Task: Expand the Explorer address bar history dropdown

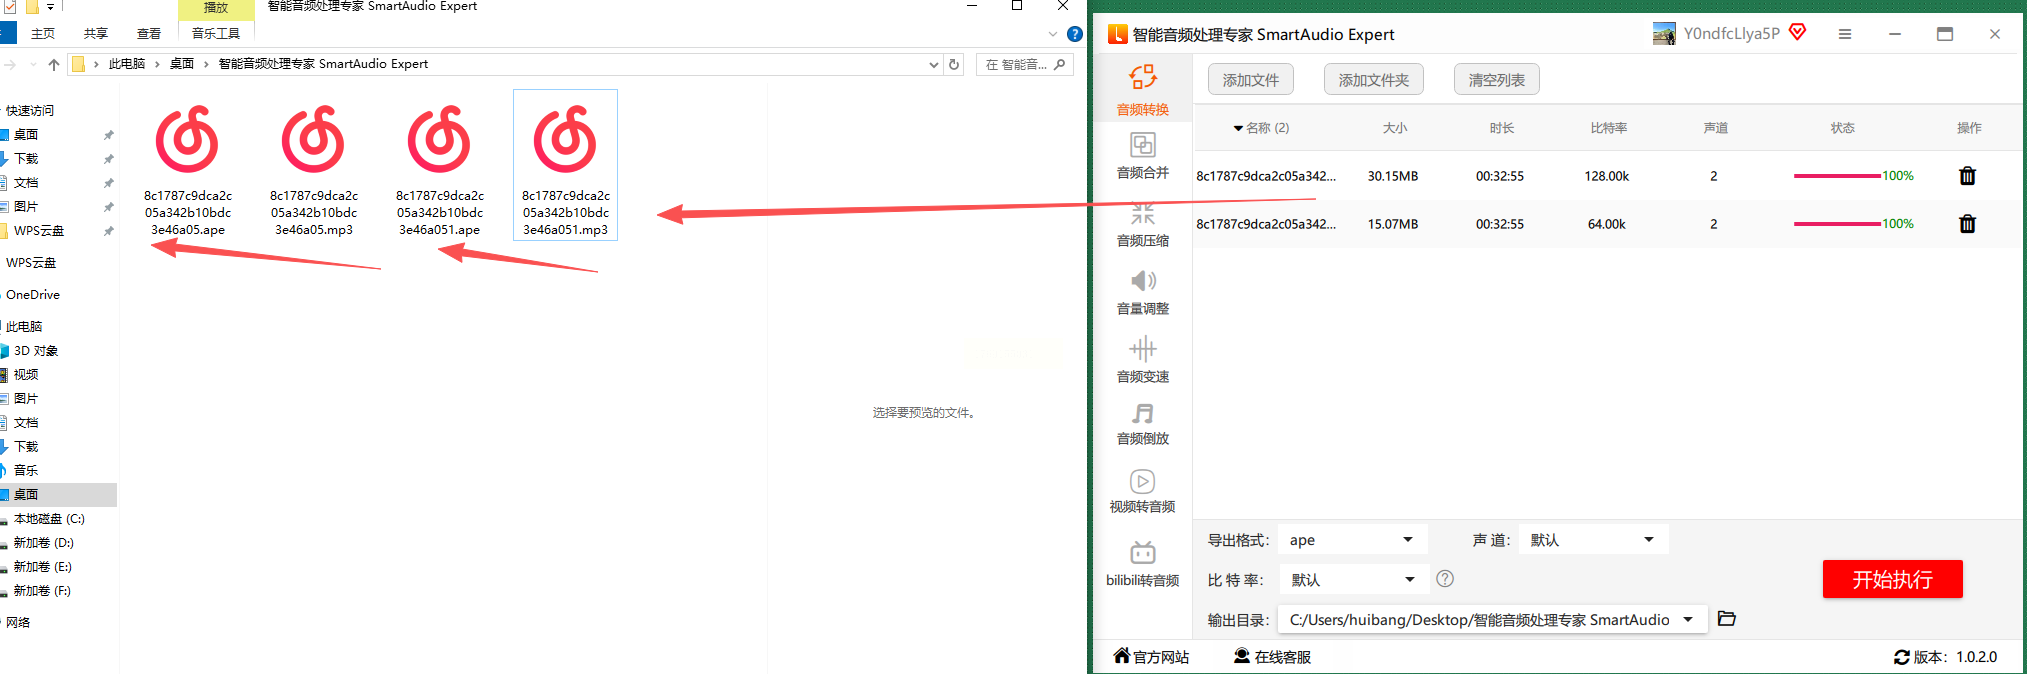Action: pyautogui.click(x=933, y=64)
